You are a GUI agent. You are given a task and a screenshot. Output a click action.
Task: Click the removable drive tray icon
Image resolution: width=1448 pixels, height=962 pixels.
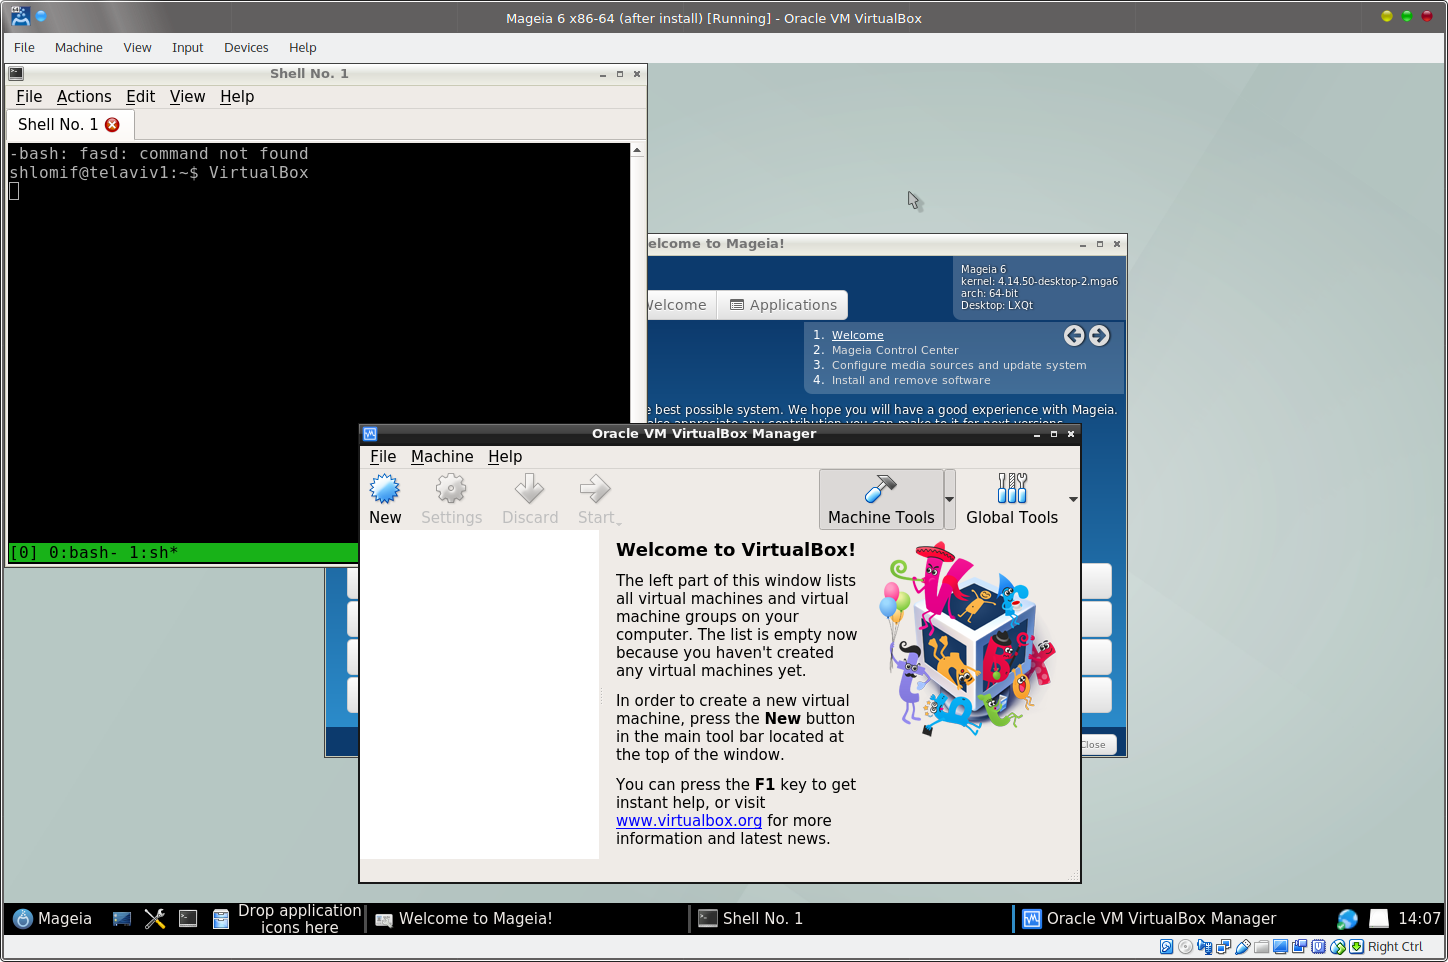1379,918
